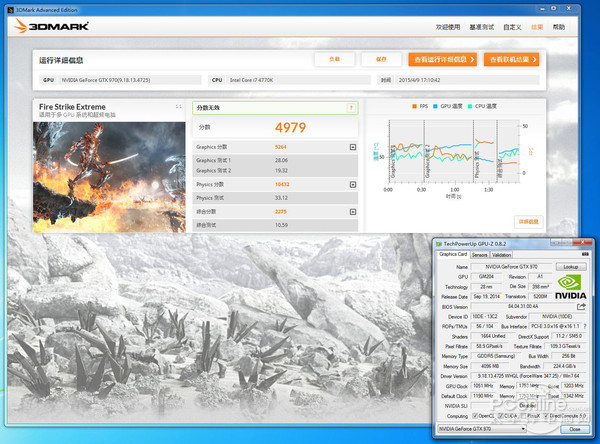
Task: Click the GPU-Z Lookup button
Action: pos(571,267)
